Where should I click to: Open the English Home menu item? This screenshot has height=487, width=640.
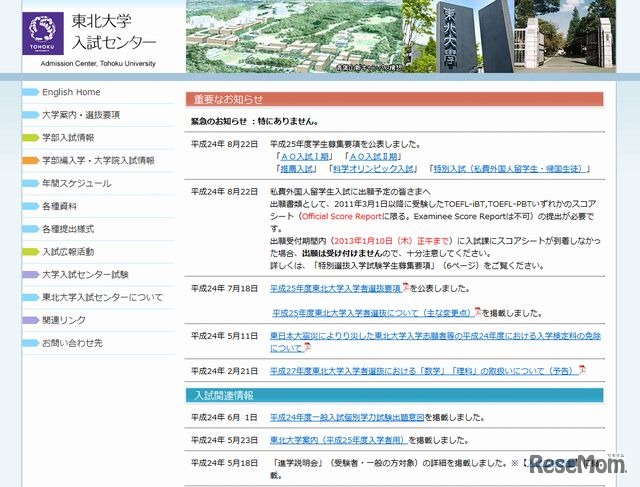coord(71,92)
